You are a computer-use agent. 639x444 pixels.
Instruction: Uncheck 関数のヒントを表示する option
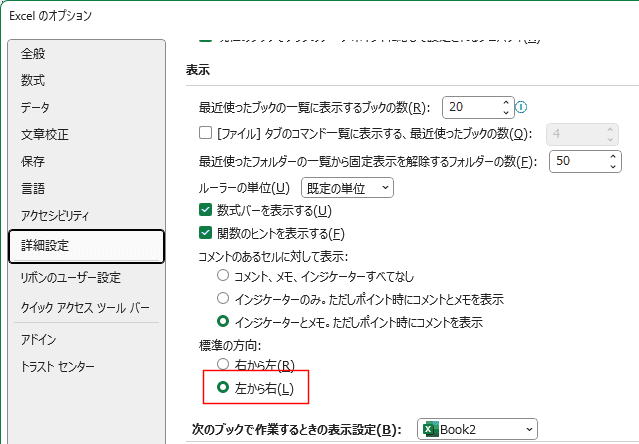click(x=206, y=234)
